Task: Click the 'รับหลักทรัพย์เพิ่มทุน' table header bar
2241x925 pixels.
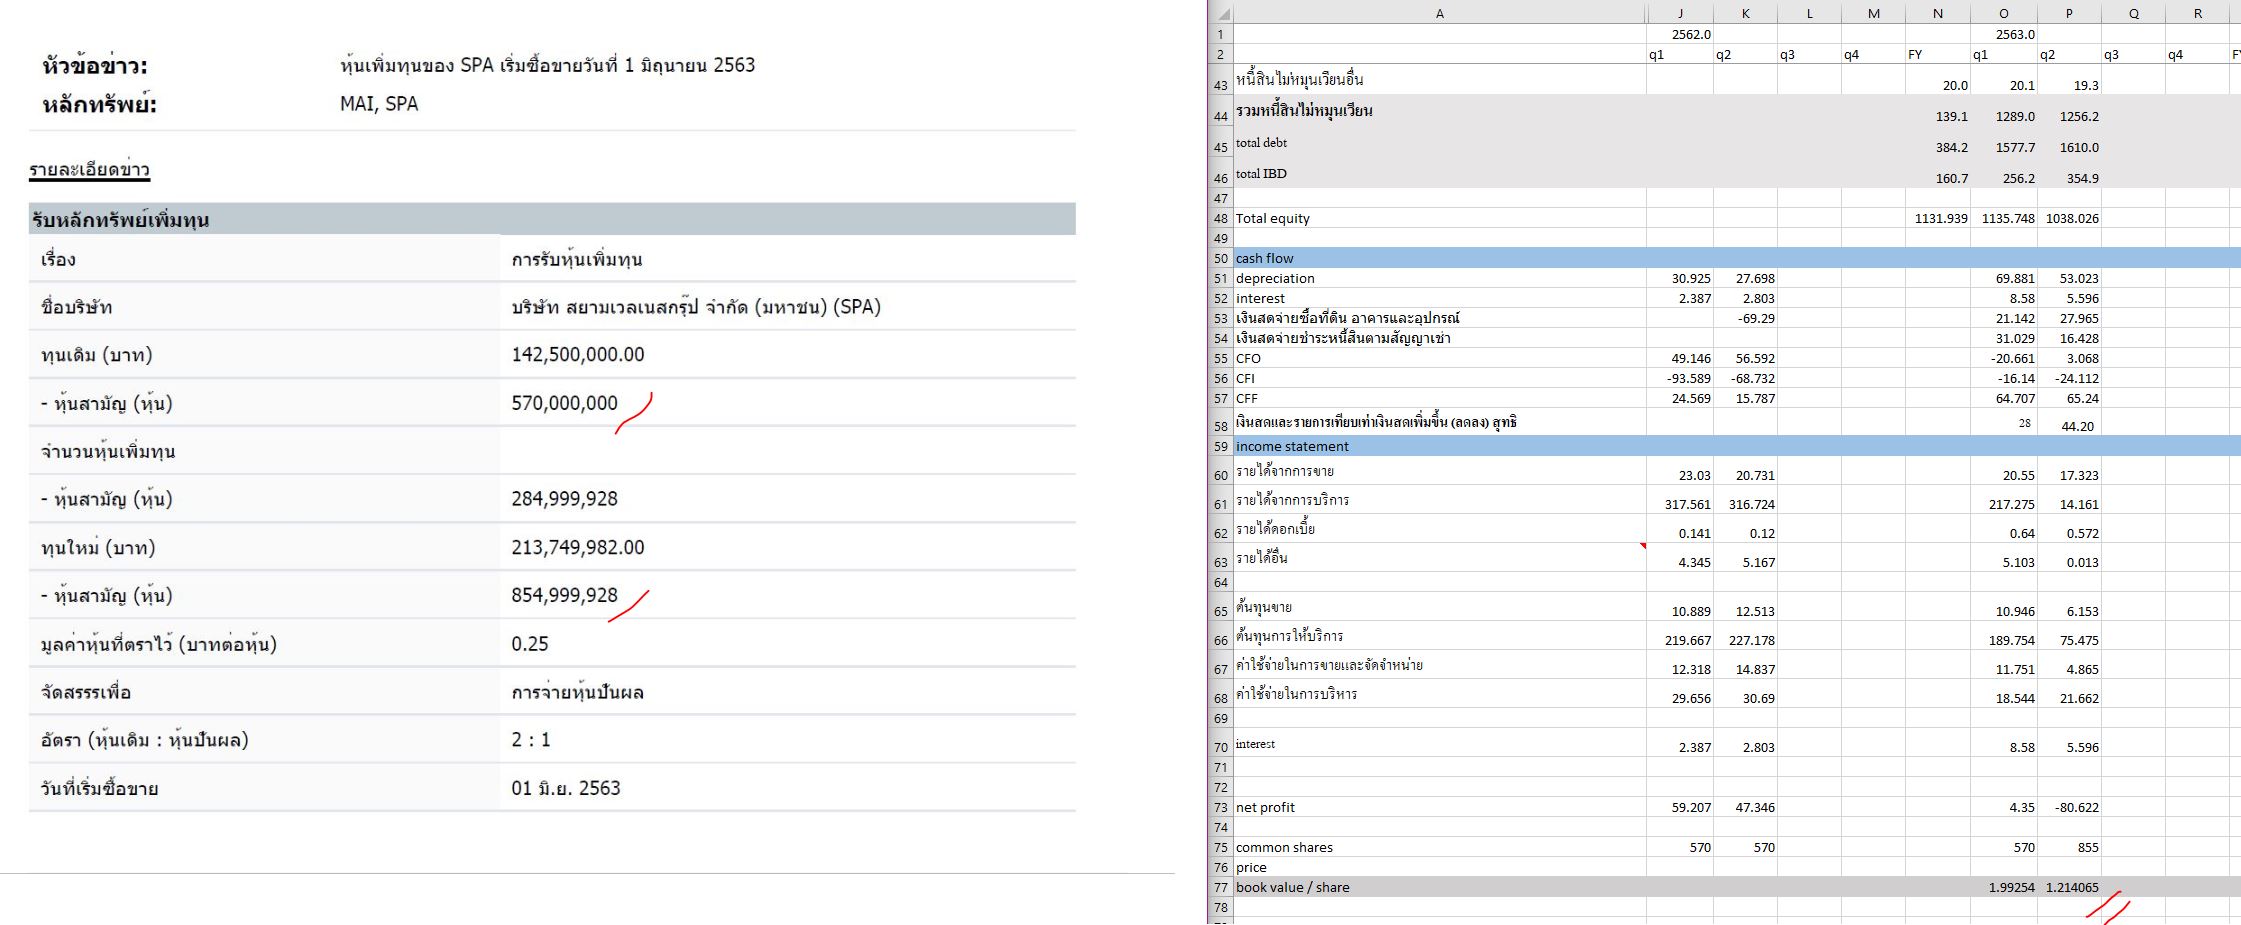Action: click(552, 219)
